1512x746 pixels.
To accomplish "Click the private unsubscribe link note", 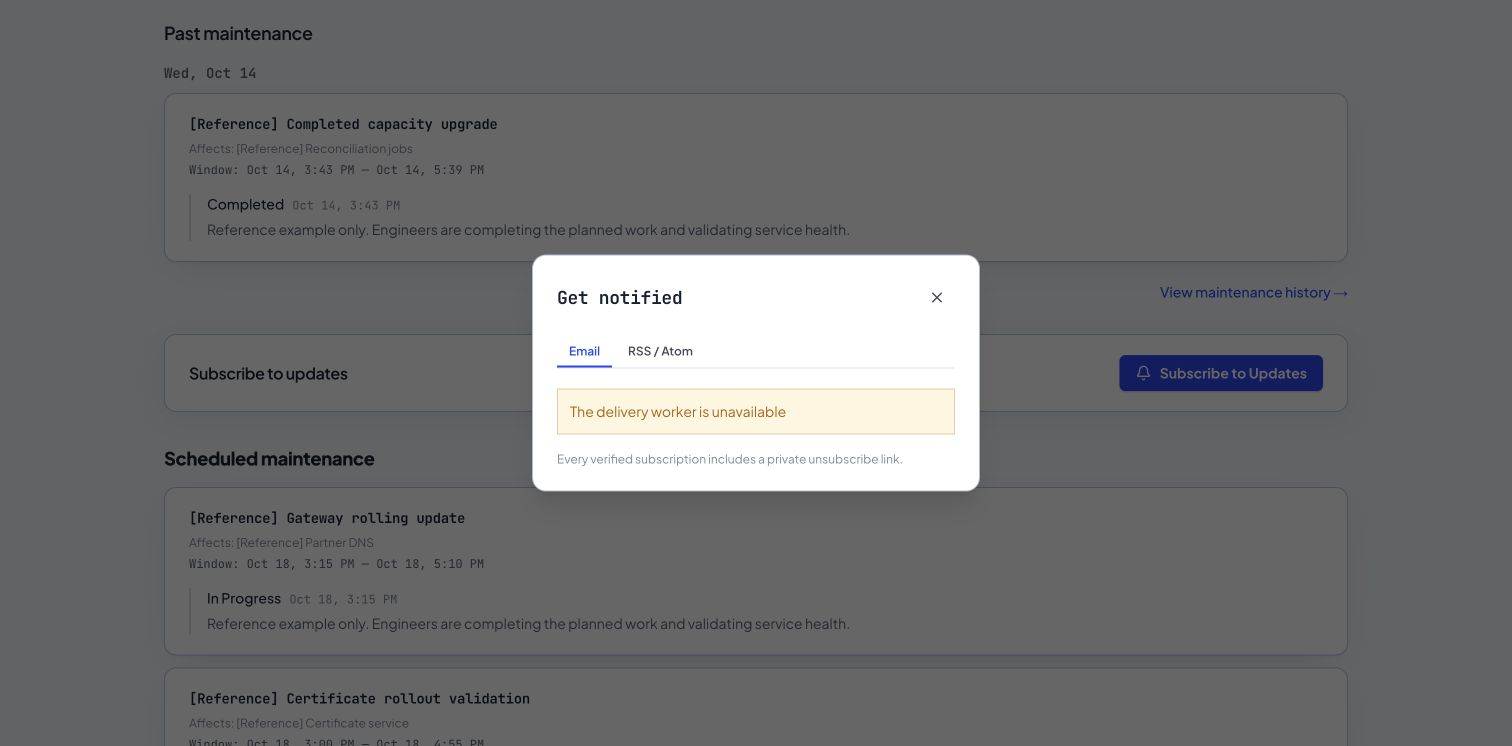I will 730,459.
